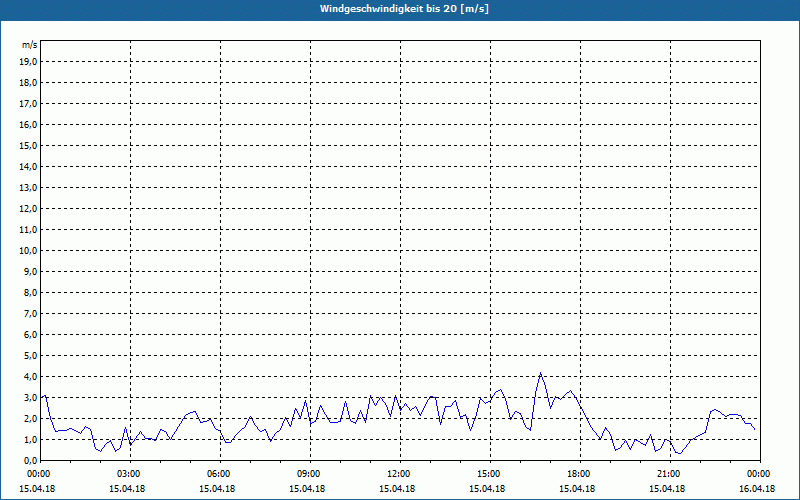This screenshot has width=800, height=500.
Task: Select the 4,0 y-axis label
Action: tap(30, 377)
